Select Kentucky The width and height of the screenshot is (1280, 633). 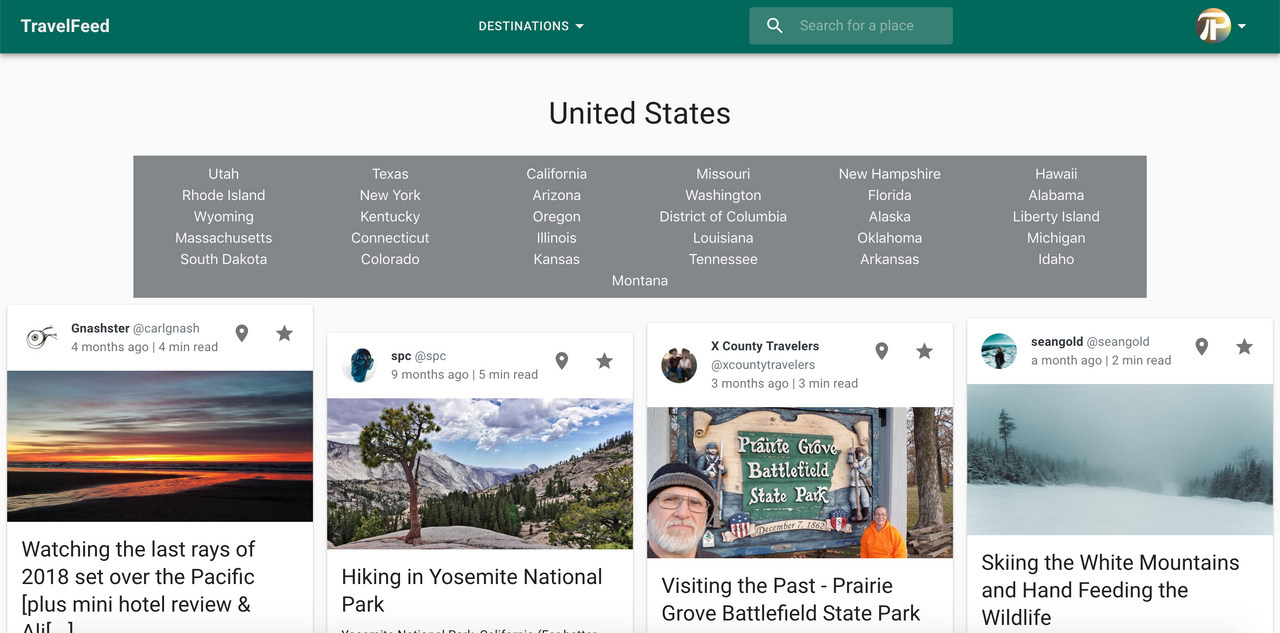coord(390,216)
